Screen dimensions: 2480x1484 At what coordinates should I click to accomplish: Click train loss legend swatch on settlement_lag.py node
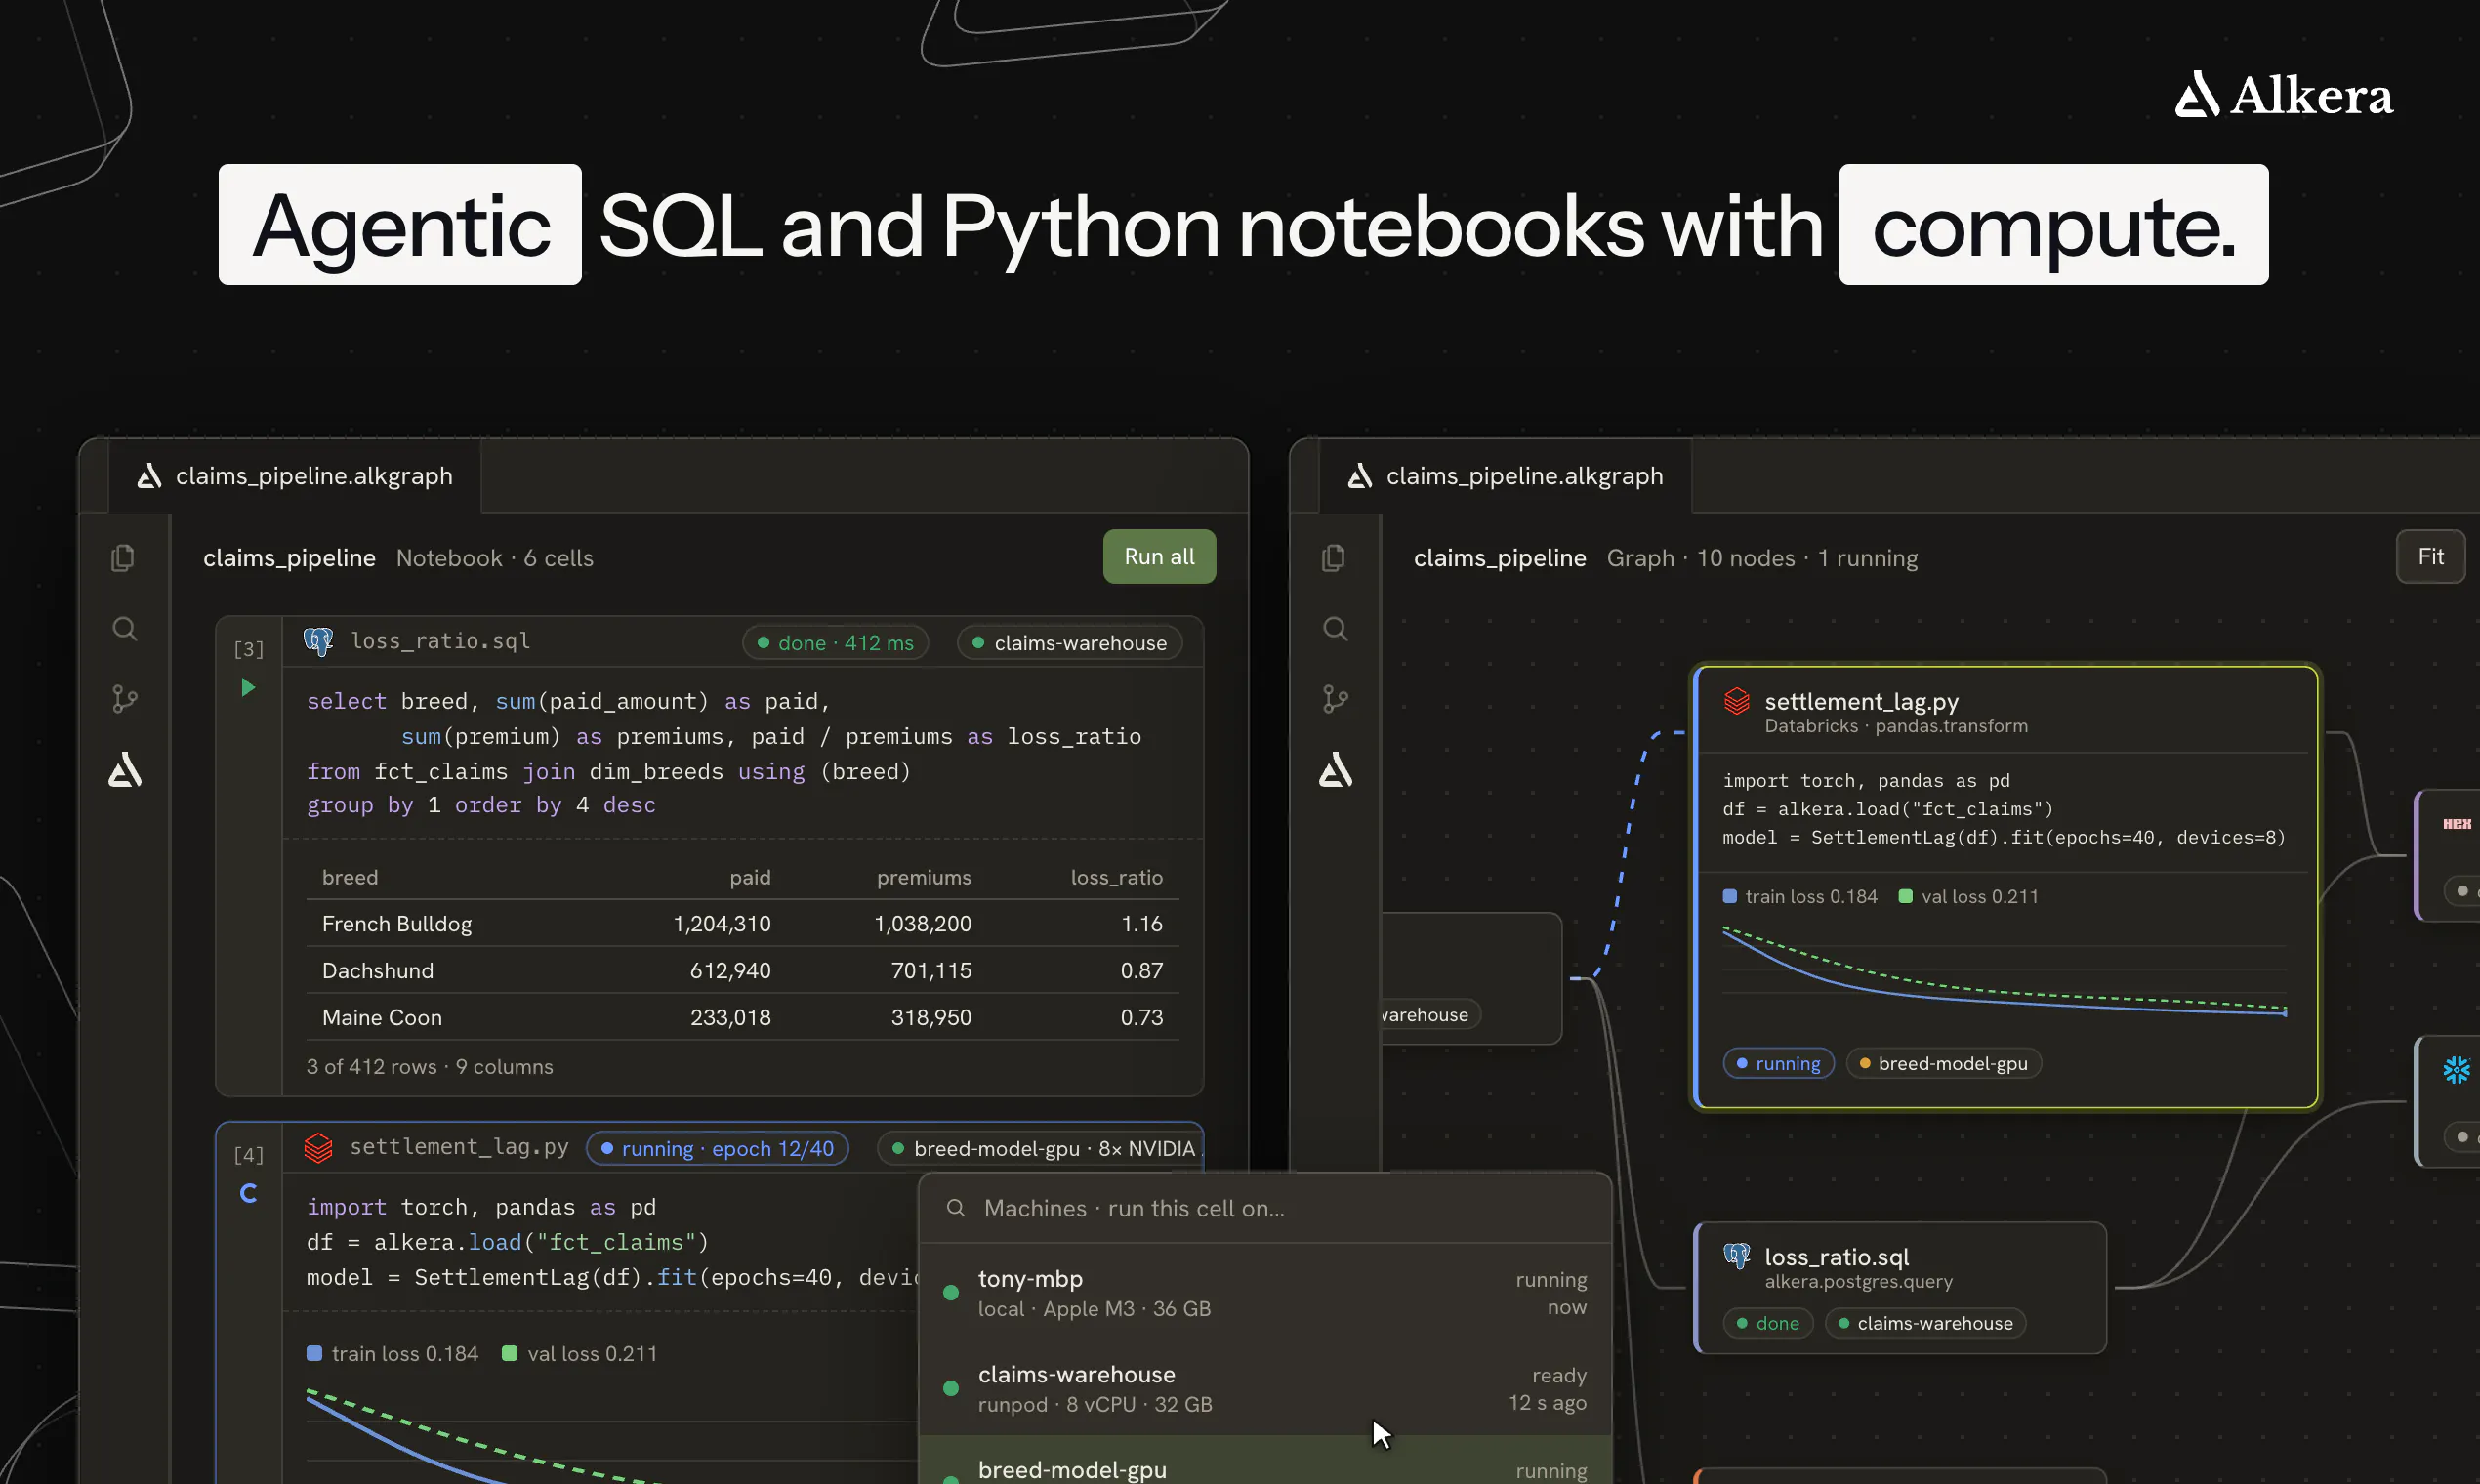click(1730, 896)
